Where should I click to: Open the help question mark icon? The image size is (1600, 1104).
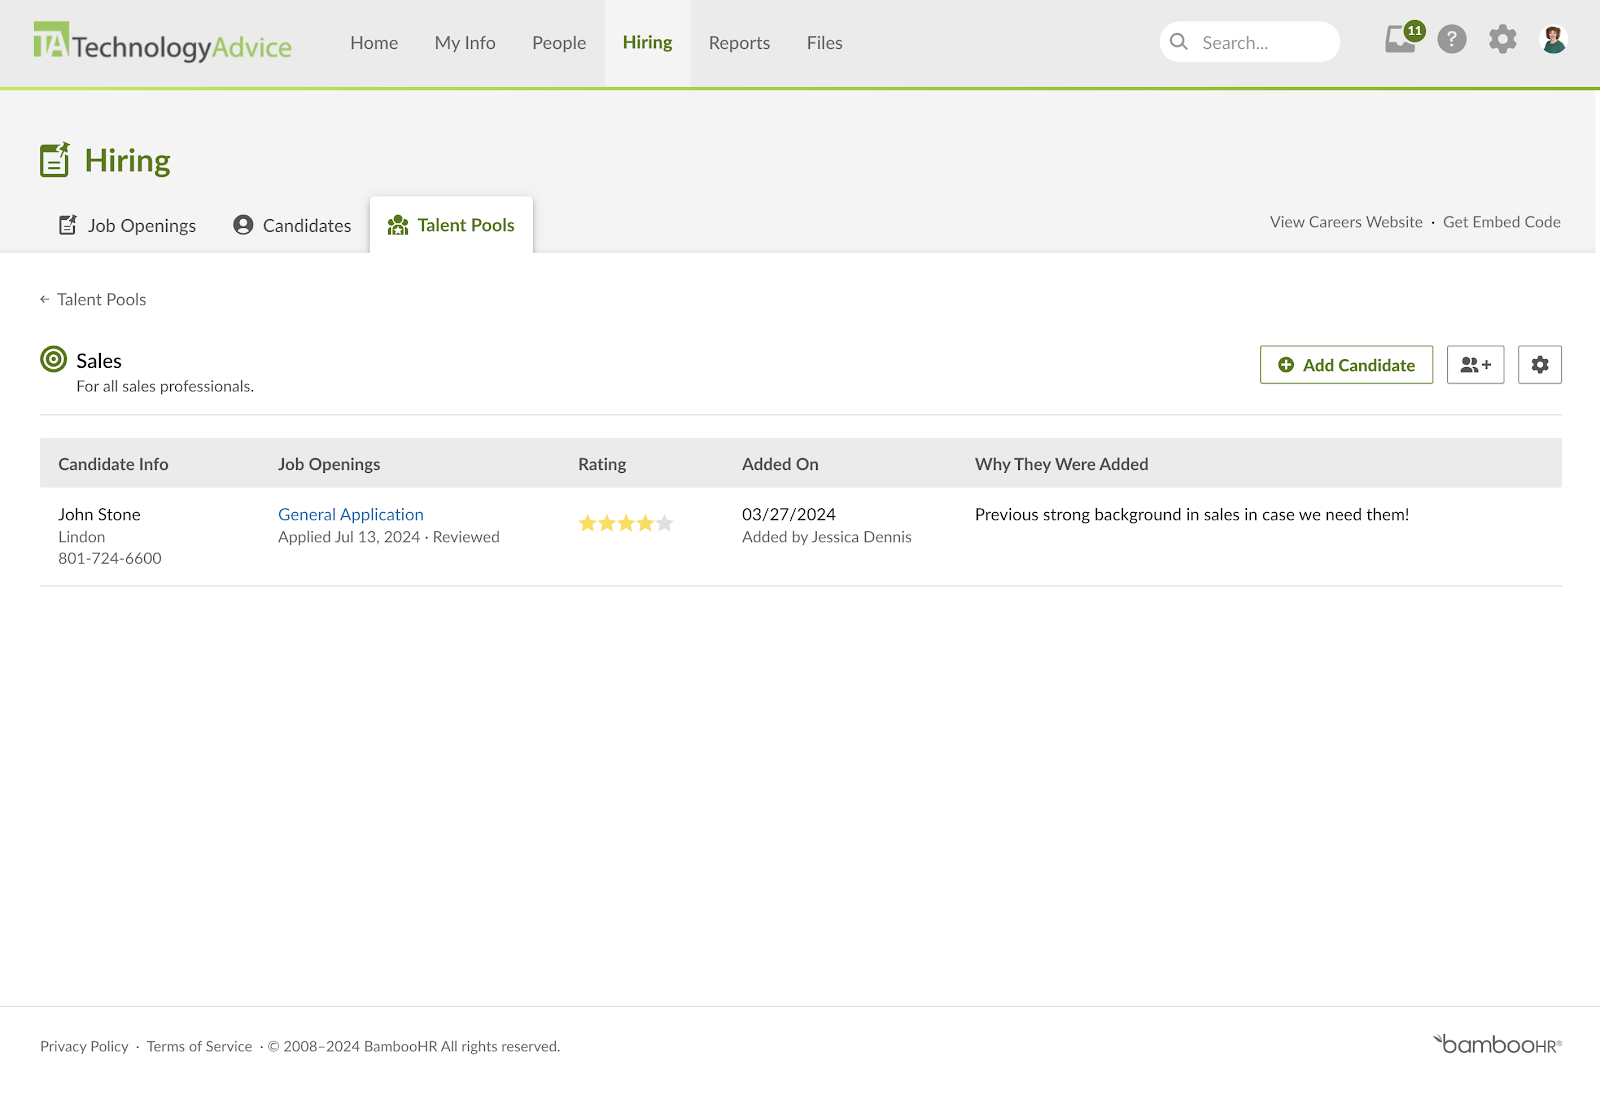tap(1451, 40)
